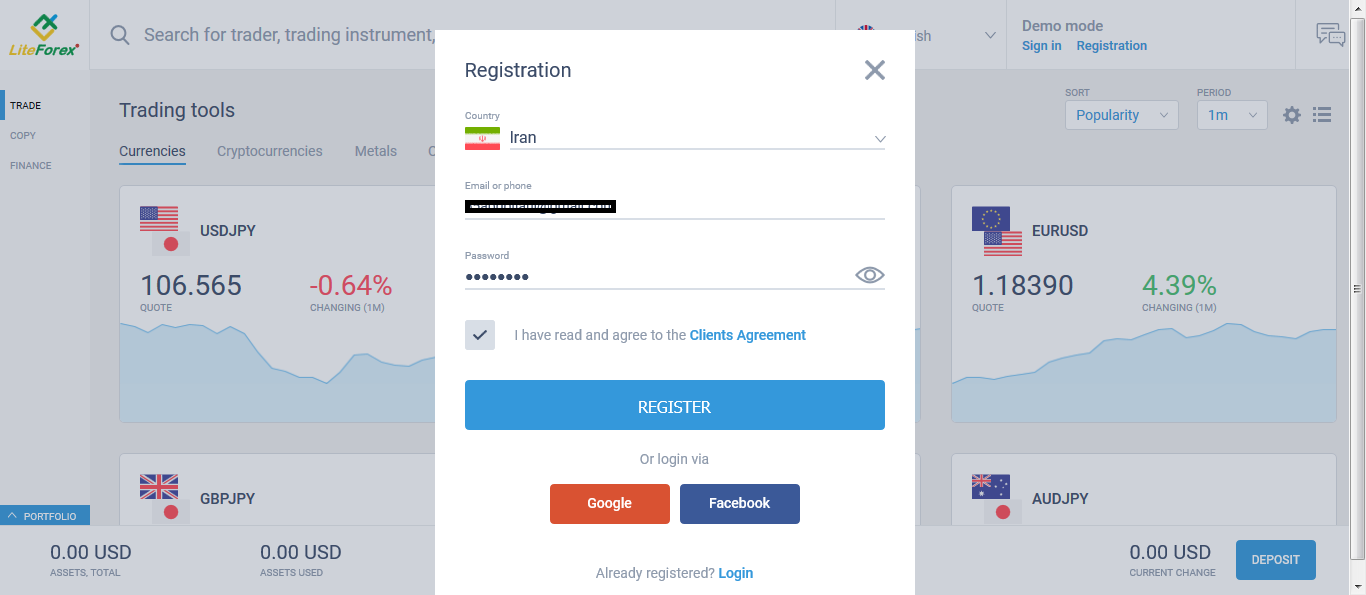Toggle password visibility with the eye icon
1366x595 pixels.
(x=869, y=274)
